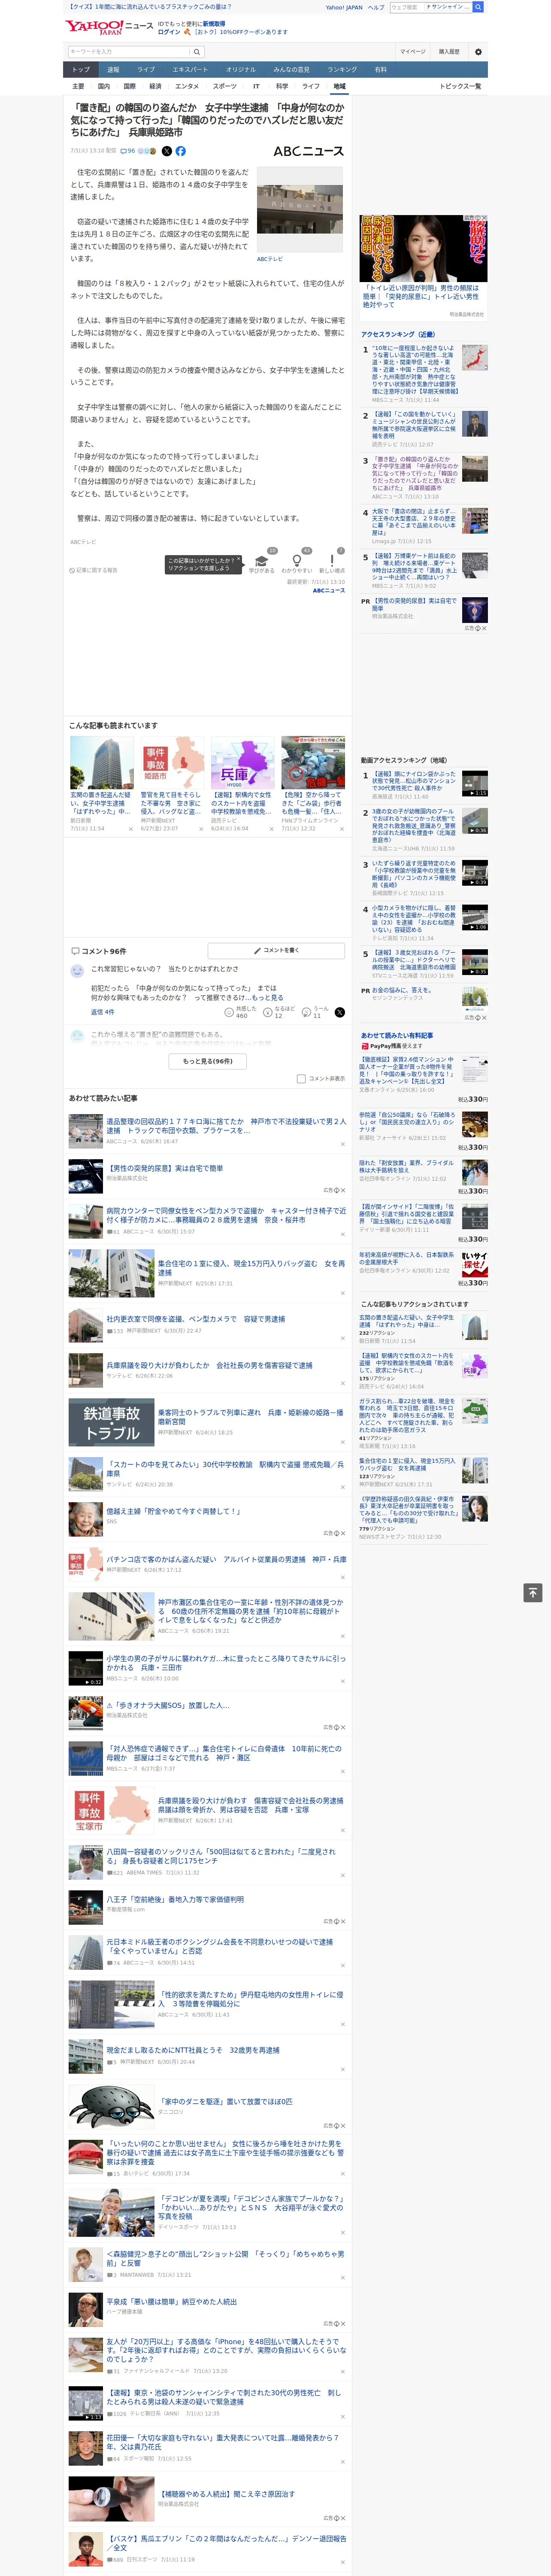Select the エキスパート tab
Image resolution: width=551 pixels, height=2576 pixels.
click(190, 70)
